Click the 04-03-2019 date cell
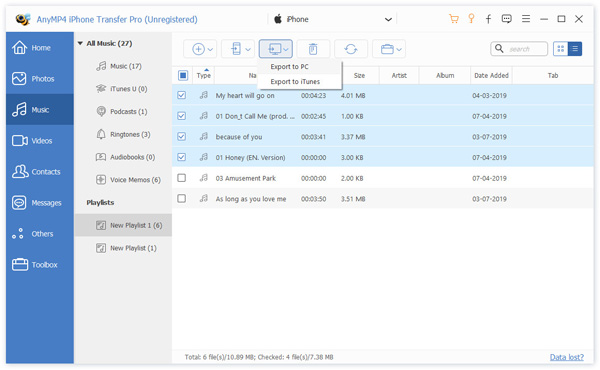Screen dimensions: 600x370 click(489, 95)
